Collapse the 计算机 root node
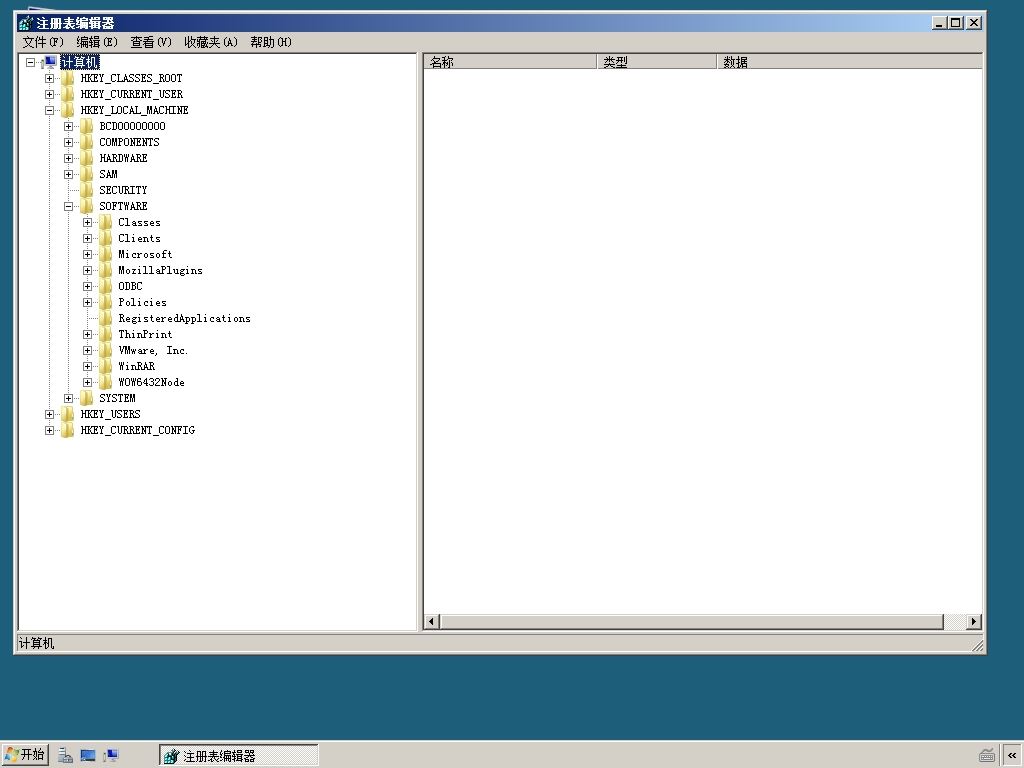This screenshot has width=1024, height=768. pos(30,63)
